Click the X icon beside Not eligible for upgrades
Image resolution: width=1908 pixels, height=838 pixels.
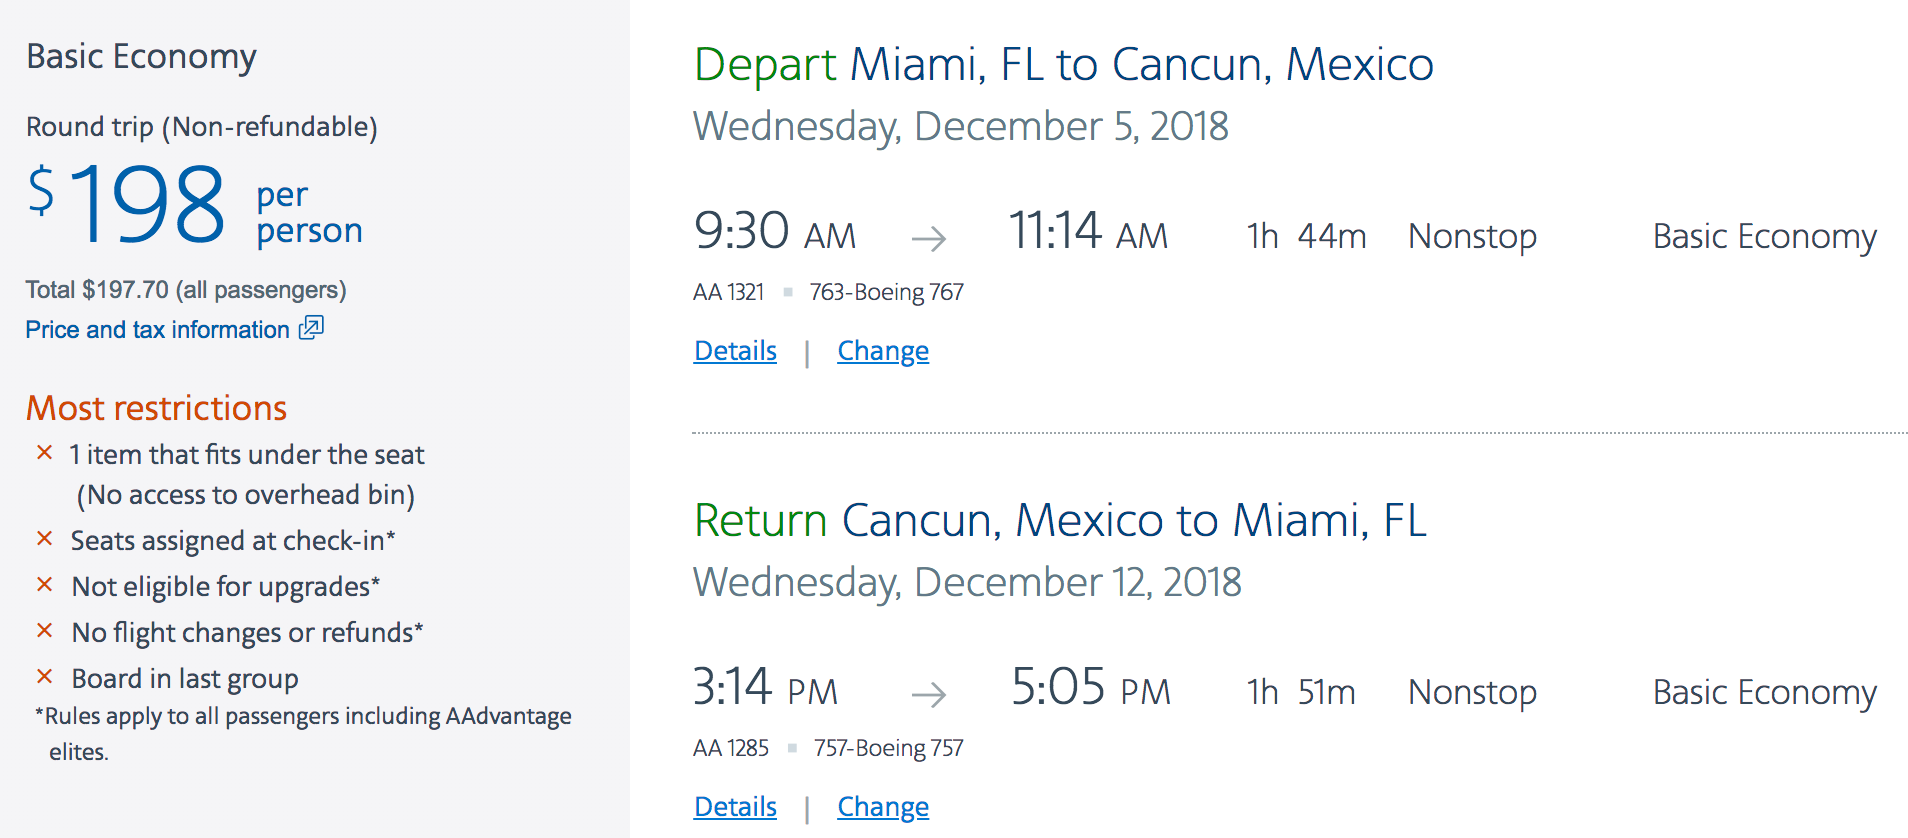pos(45,585)
